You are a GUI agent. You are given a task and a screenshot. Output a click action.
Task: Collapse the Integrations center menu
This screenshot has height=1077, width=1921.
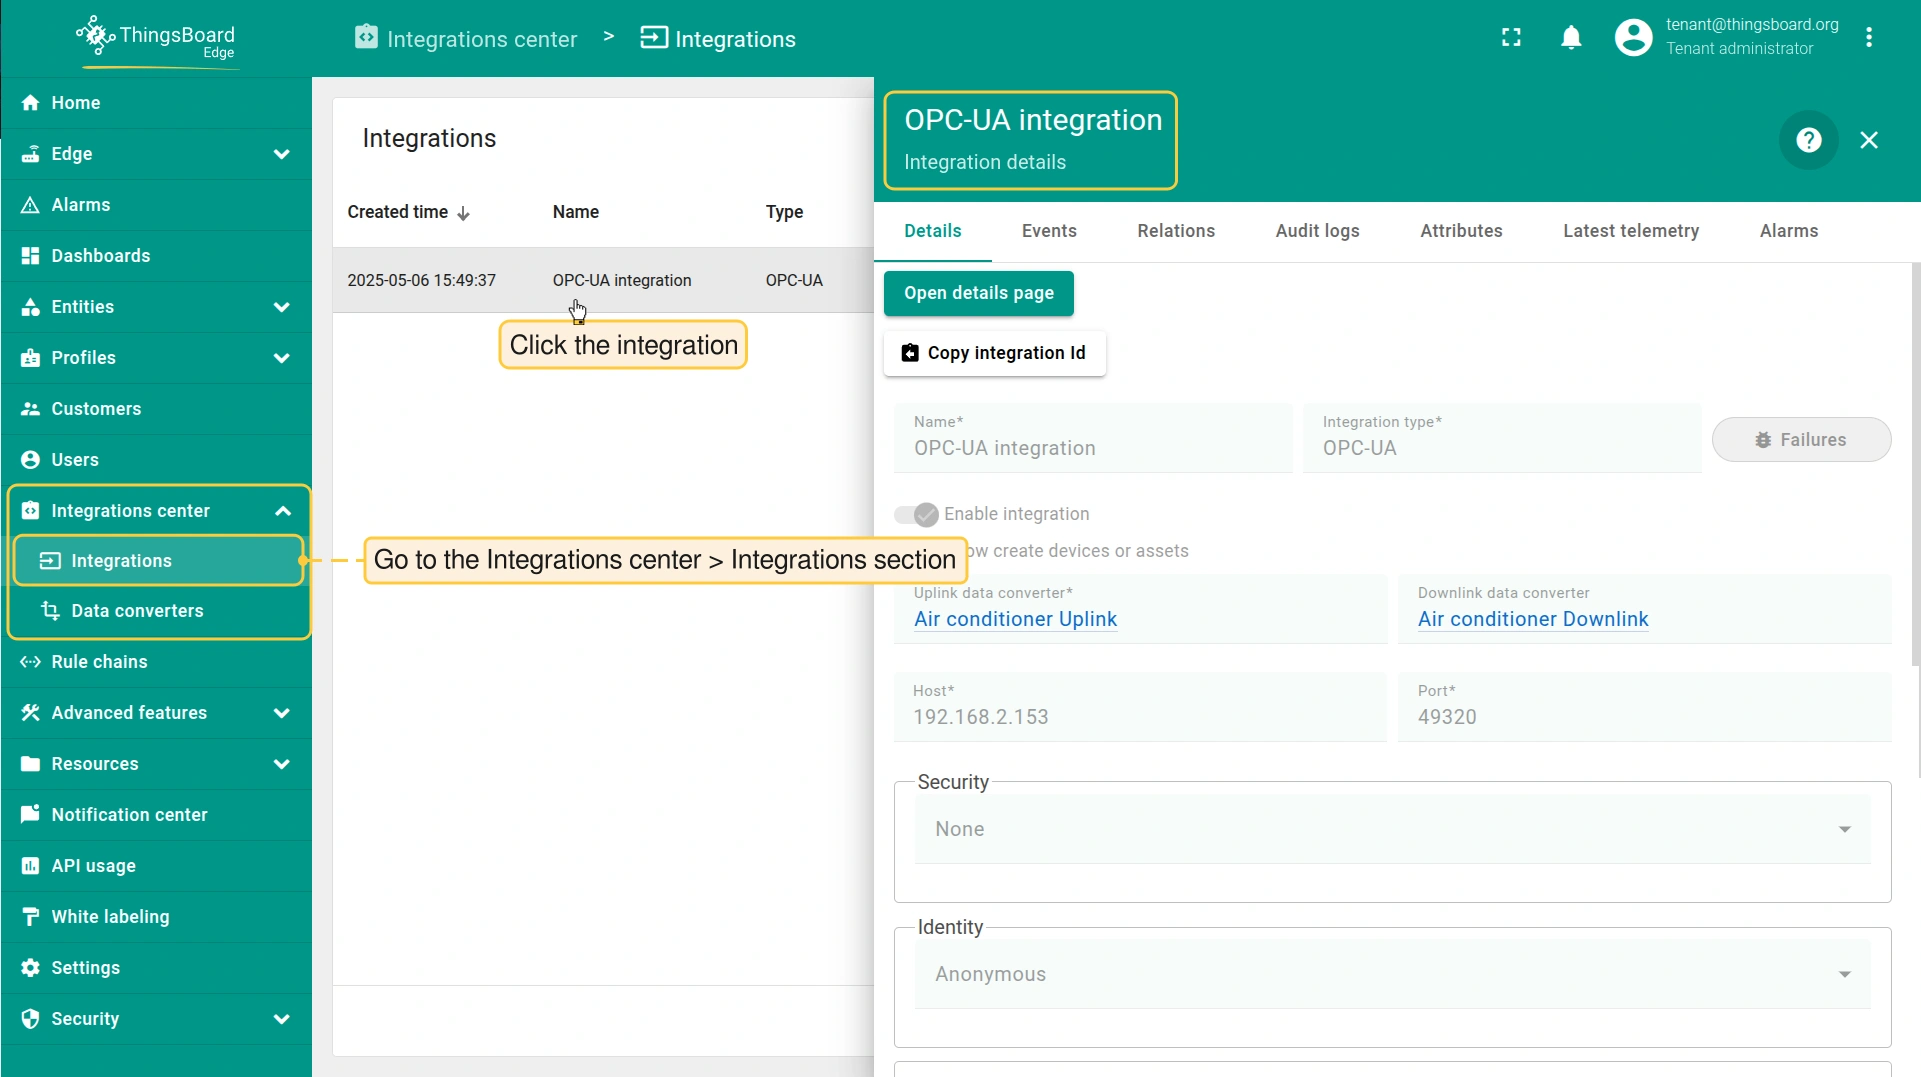click(282, 511)
